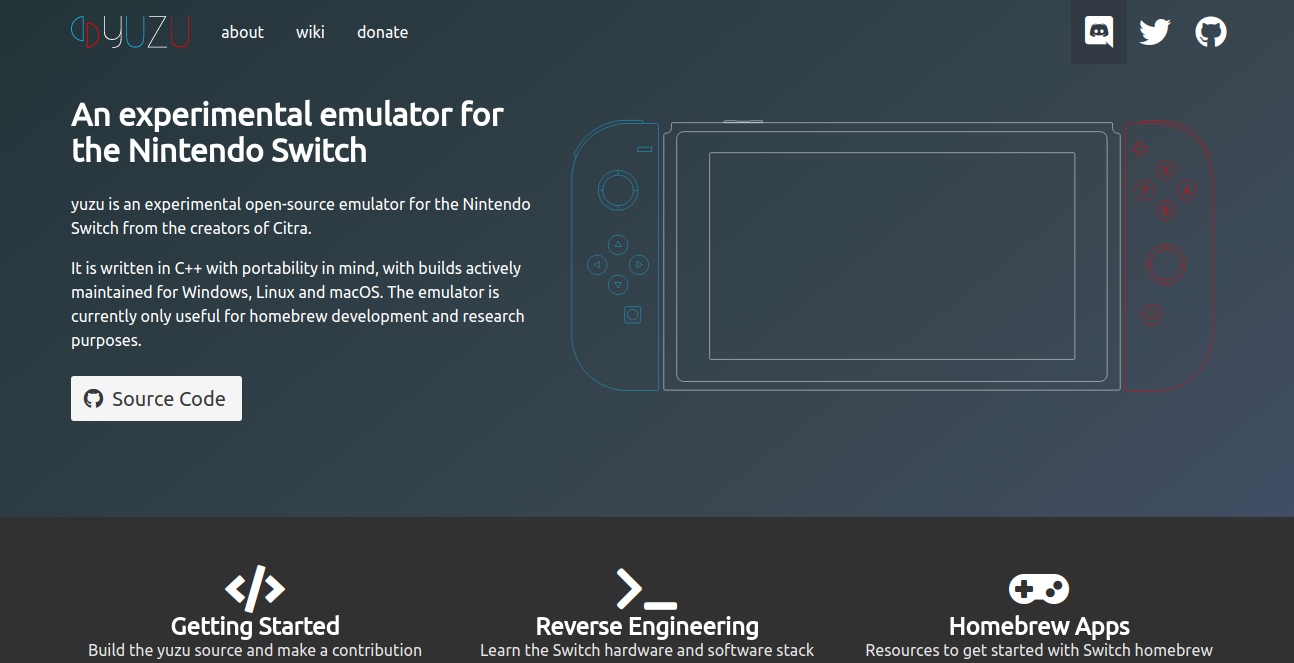Click the paragraph starting 'It is written in C++'
This screenshot has height=663, width=1294.
[298, 304]
